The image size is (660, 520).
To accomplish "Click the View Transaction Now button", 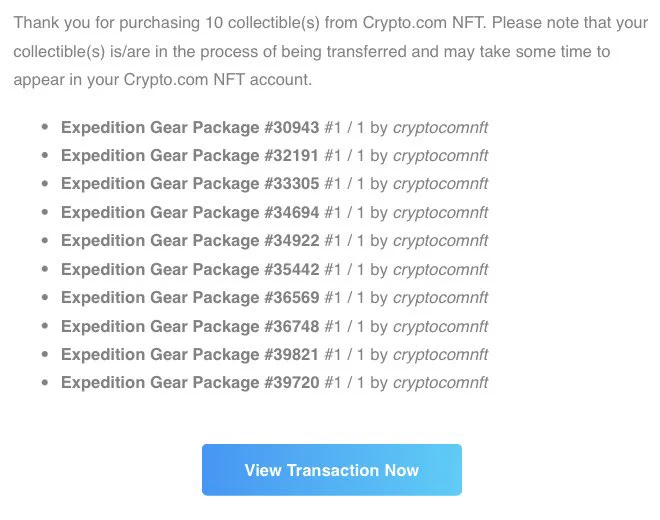I will [332, 469].
